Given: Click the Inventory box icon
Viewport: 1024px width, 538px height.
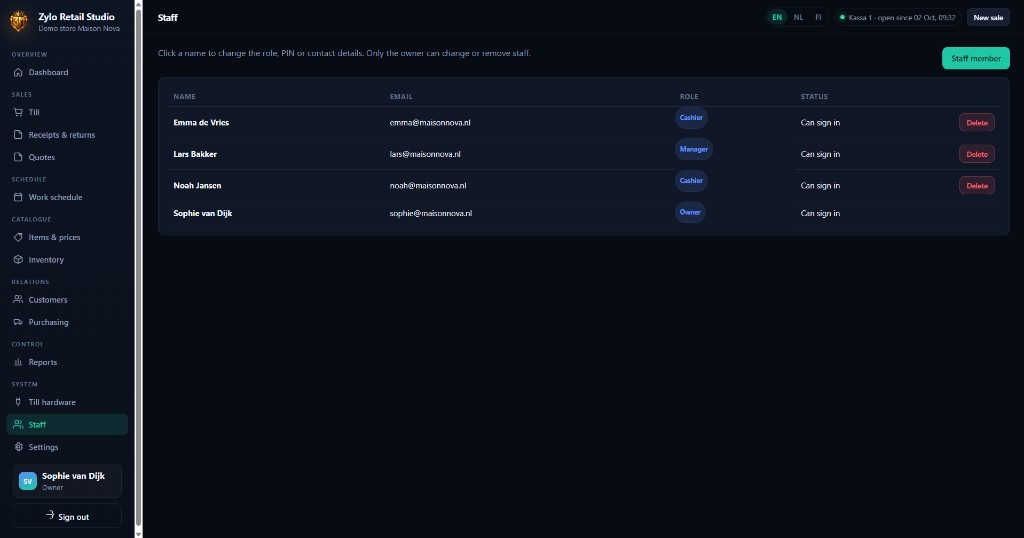Looking at the screenshot, I should pyautogui.click(x=18, y=259).
